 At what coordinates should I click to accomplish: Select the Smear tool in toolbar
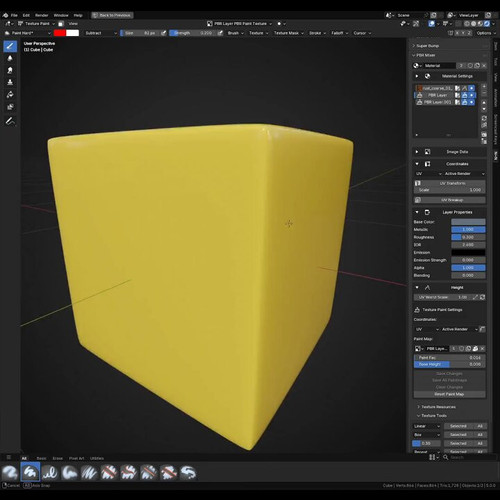click(10, 70)
